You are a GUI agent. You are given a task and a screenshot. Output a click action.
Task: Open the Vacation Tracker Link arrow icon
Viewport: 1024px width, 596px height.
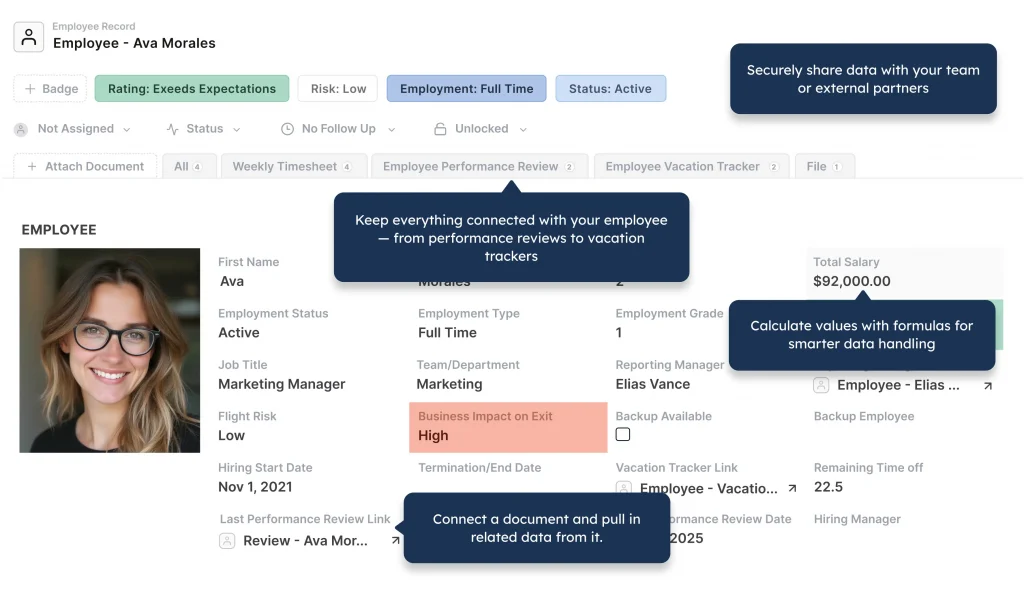[792, 488]
